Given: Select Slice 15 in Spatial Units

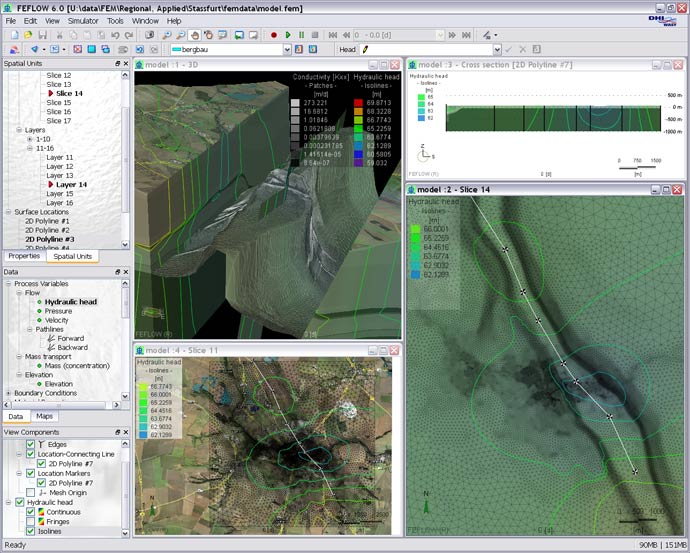Looking at the screenshot, I should (59, 103).
